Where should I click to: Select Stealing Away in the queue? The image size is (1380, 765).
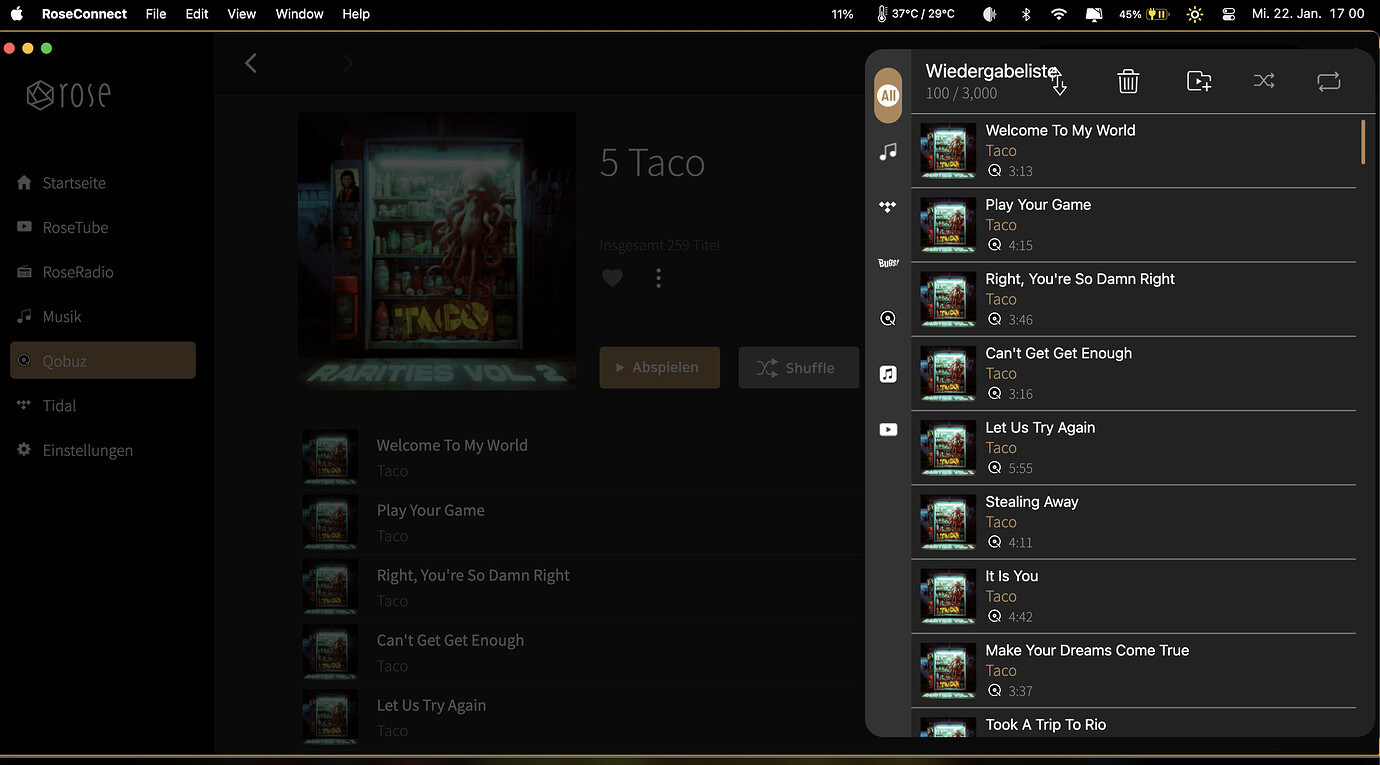tap(1134, 522)
